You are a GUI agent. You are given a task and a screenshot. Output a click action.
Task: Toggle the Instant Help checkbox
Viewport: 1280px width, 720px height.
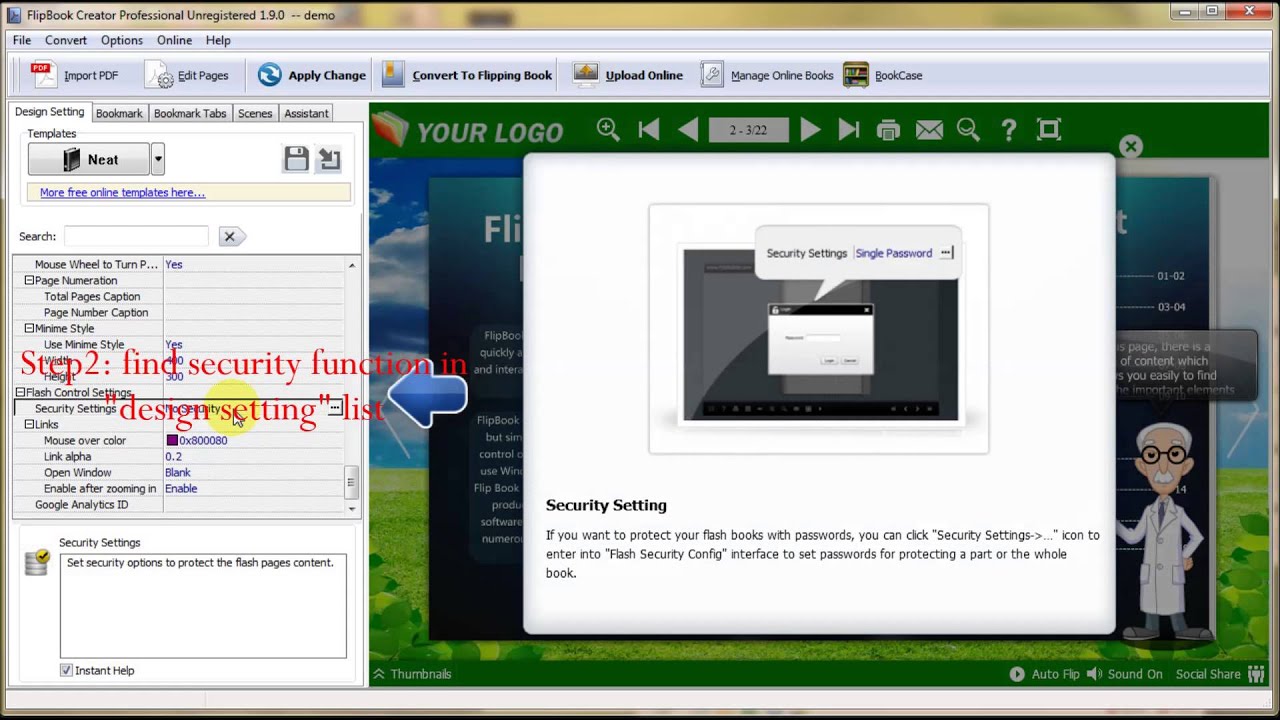(x=66, y=670)
